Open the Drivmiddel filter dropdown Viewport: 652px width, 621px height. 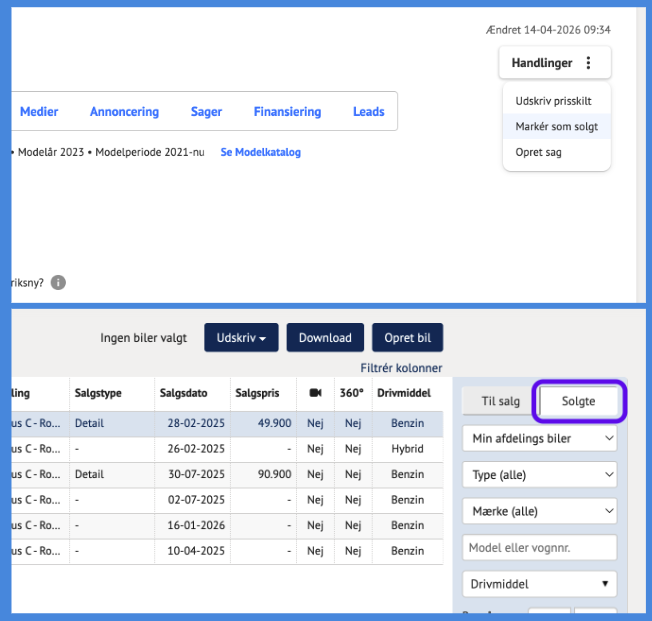tap(539, 584)
